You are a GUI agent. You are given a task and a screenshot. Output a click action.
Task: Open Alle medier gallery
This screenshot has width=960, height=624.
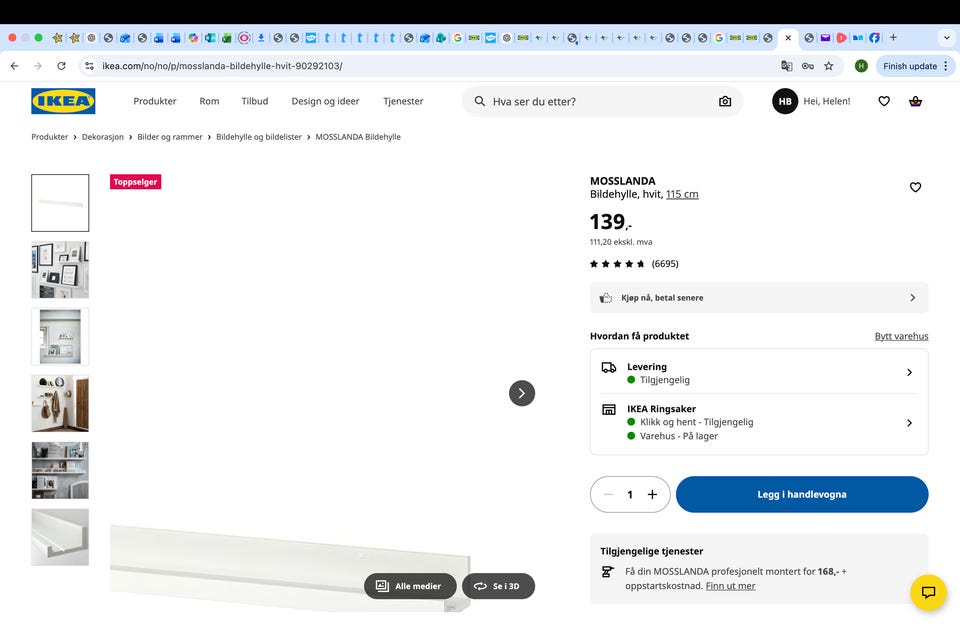(410, 586)
